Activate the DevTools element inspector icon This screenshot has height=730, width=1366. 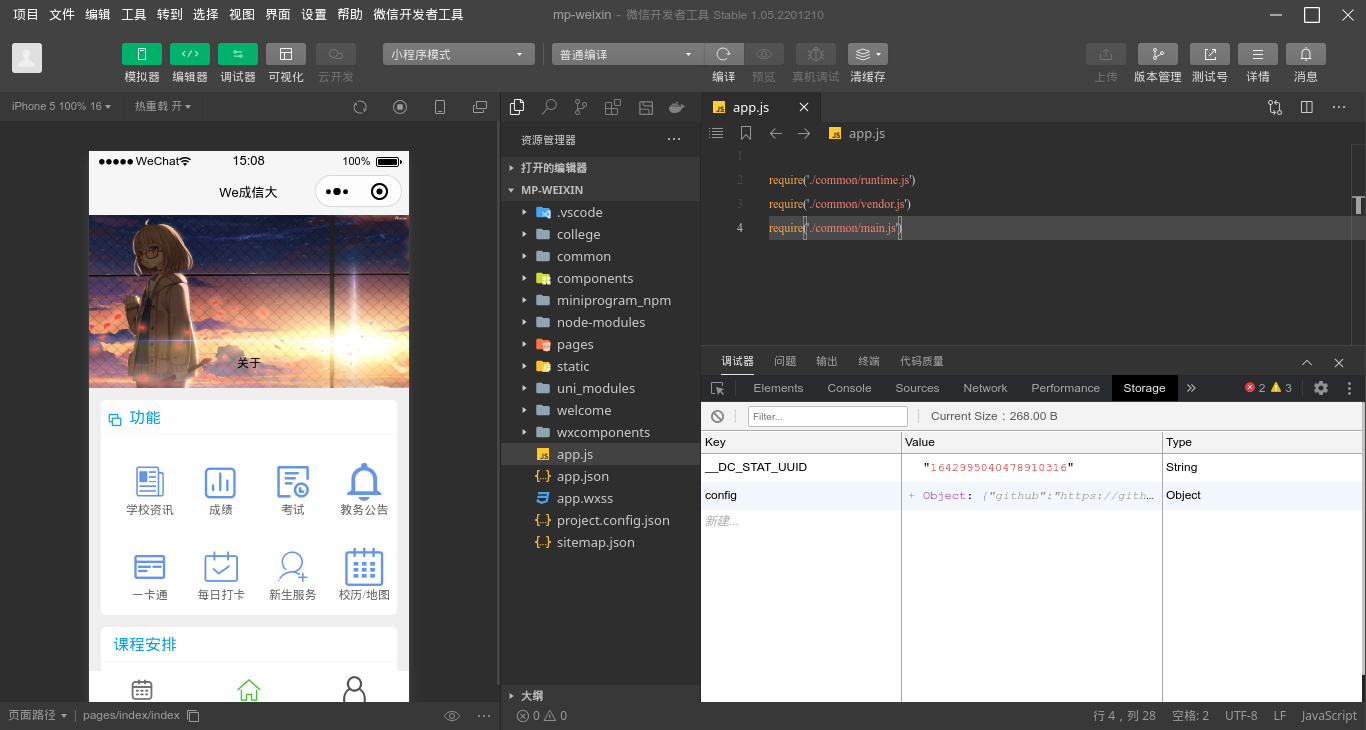click(717, 388)
